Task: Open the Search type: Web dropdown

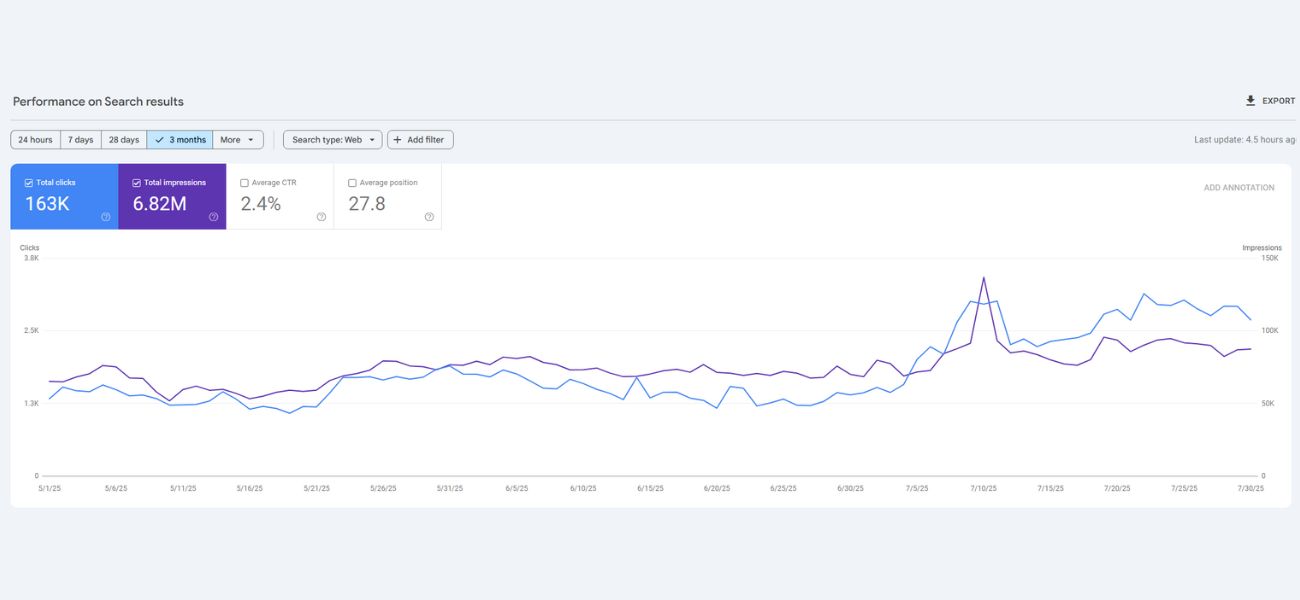Action: click(330, 139)
